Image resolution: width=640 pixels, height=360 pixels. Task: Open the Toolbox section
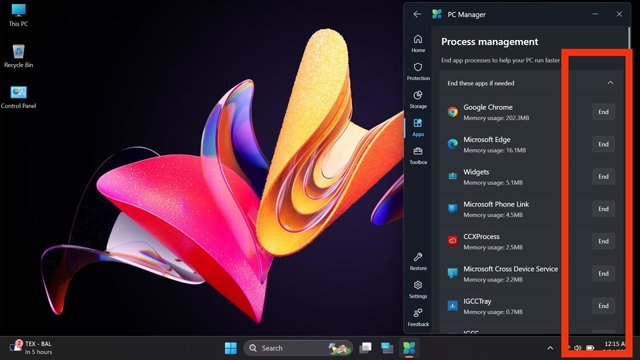coord(418,156)
